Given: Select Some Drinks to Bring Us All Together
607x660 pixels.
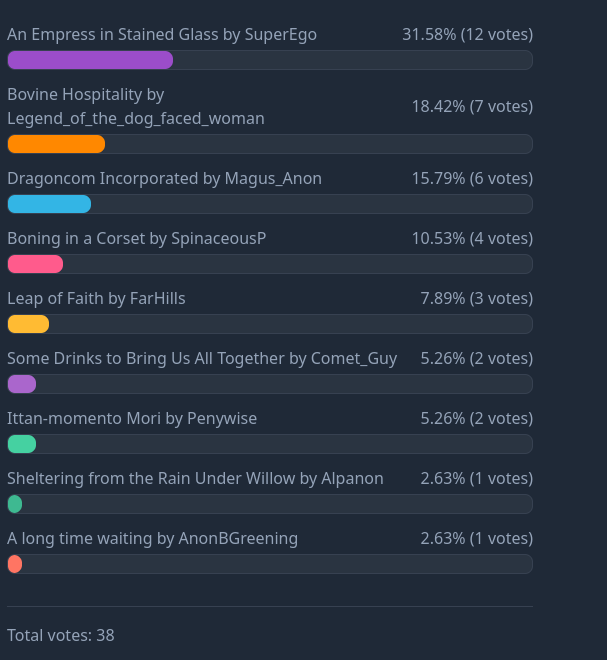Looking at the screenshot, I should [x=202, y=359].
